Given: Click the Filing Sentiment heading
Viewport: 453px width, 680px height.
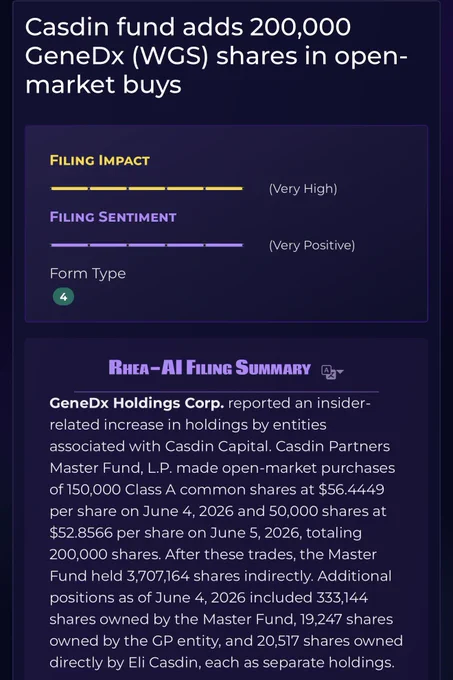Looking at the screenshot, I should click(113, 217).
